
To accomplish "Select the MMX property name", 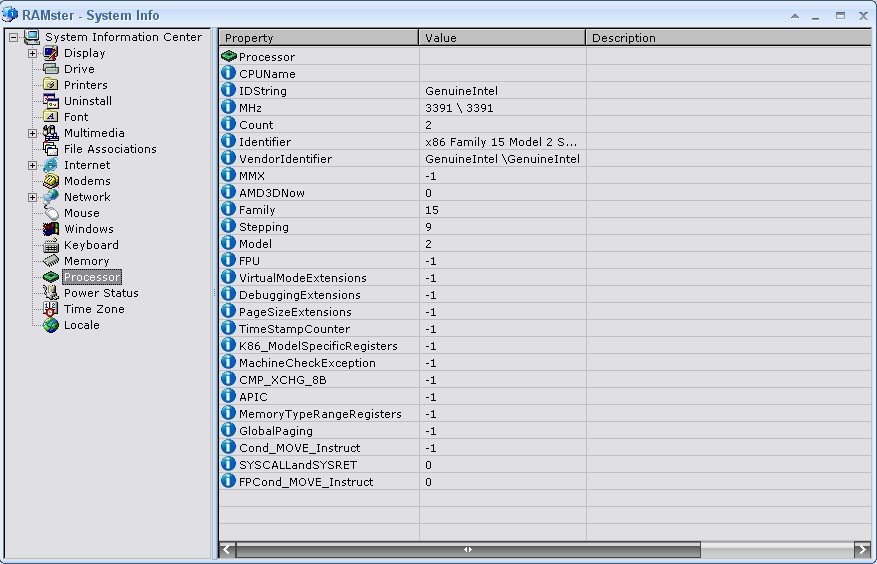I will pyautogui.click(x=252, y=176).
